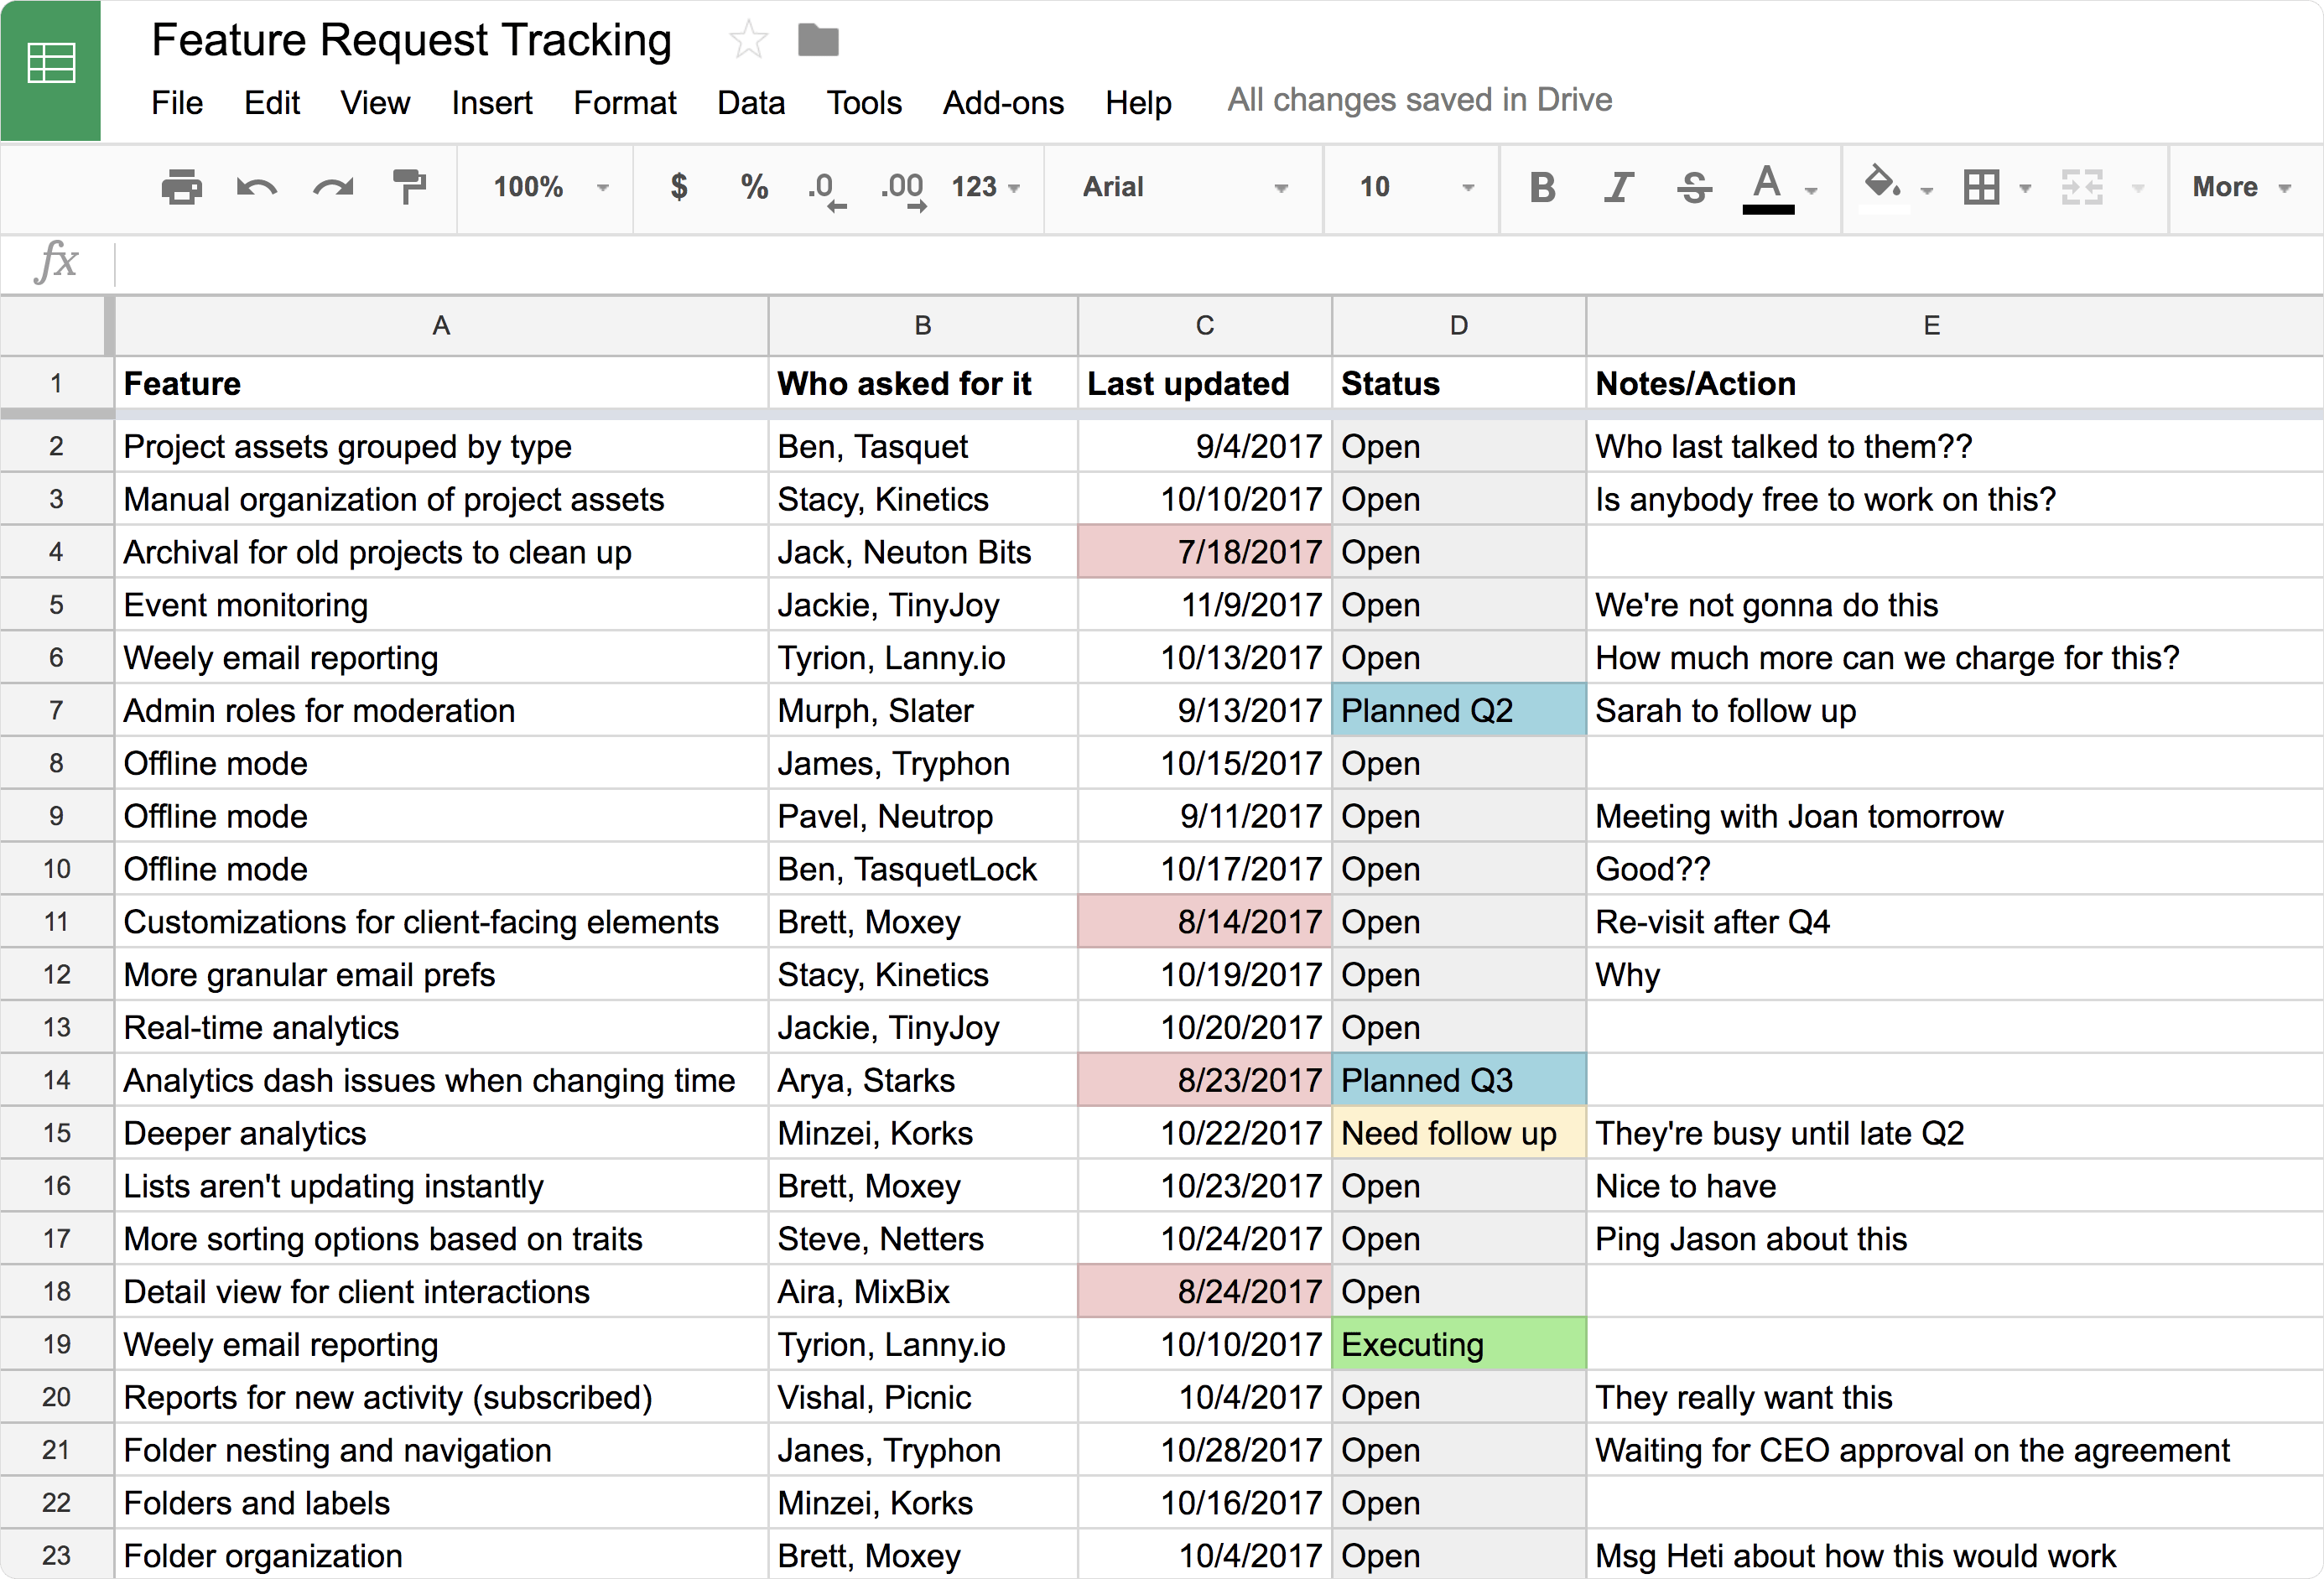The image size is (2324, 1579).
Task: Open the Add-ons menu
Action: pos(1003,103)
